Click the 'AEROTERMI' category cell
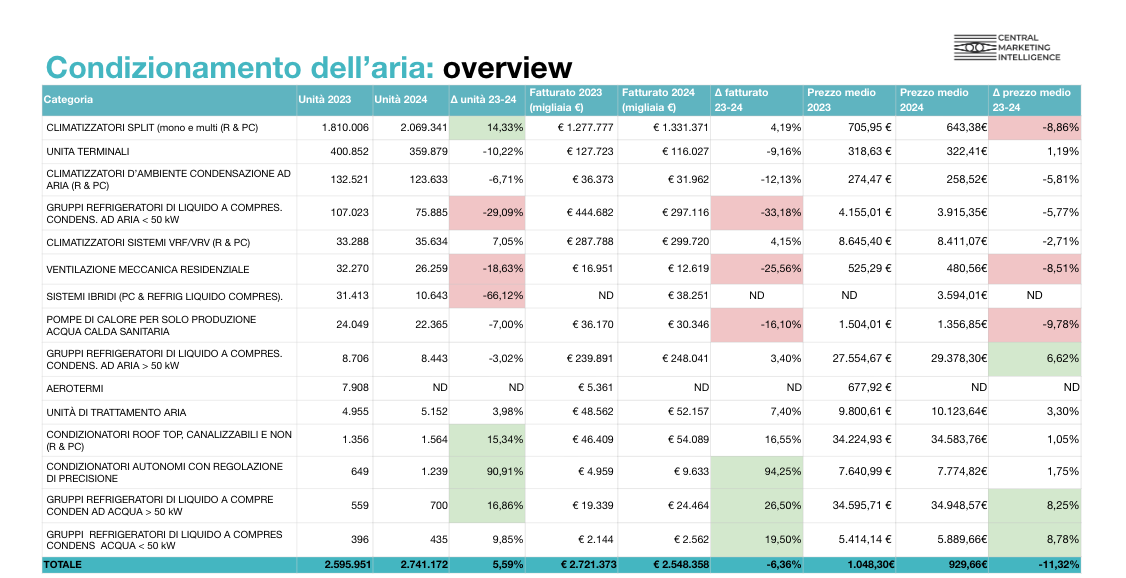 [74, 387]
